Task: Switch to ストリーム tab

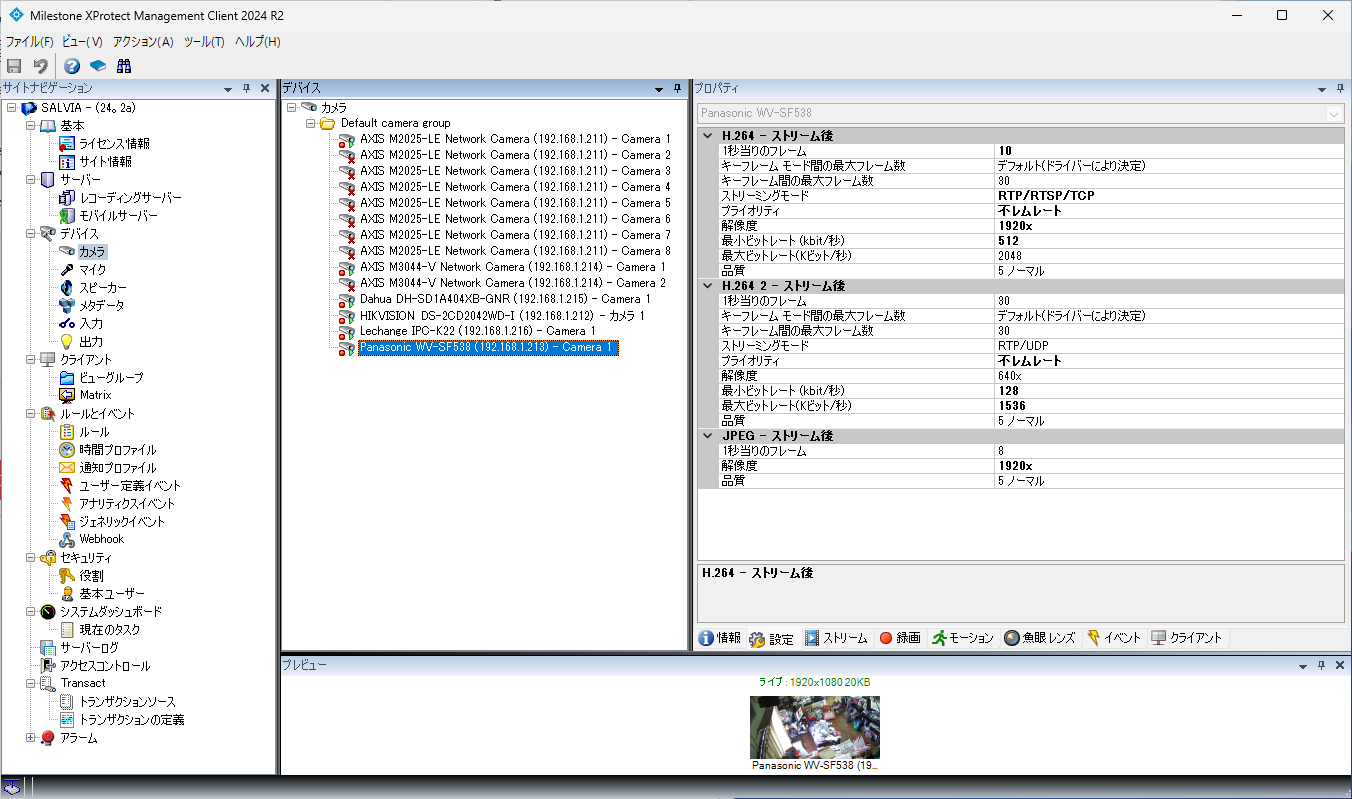Action: [836, 638]
